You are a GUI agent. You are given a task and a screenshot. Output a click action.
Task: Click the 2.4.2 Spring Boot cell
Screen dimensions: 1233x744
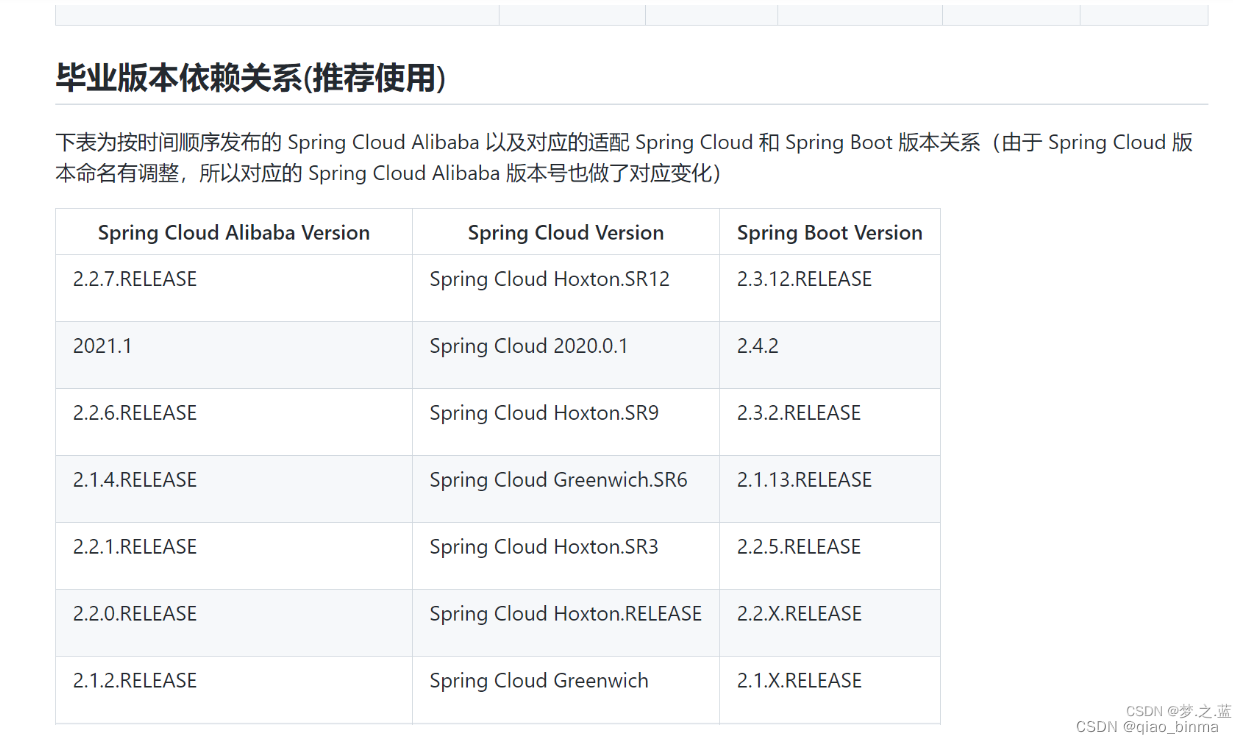coord(830,355)
